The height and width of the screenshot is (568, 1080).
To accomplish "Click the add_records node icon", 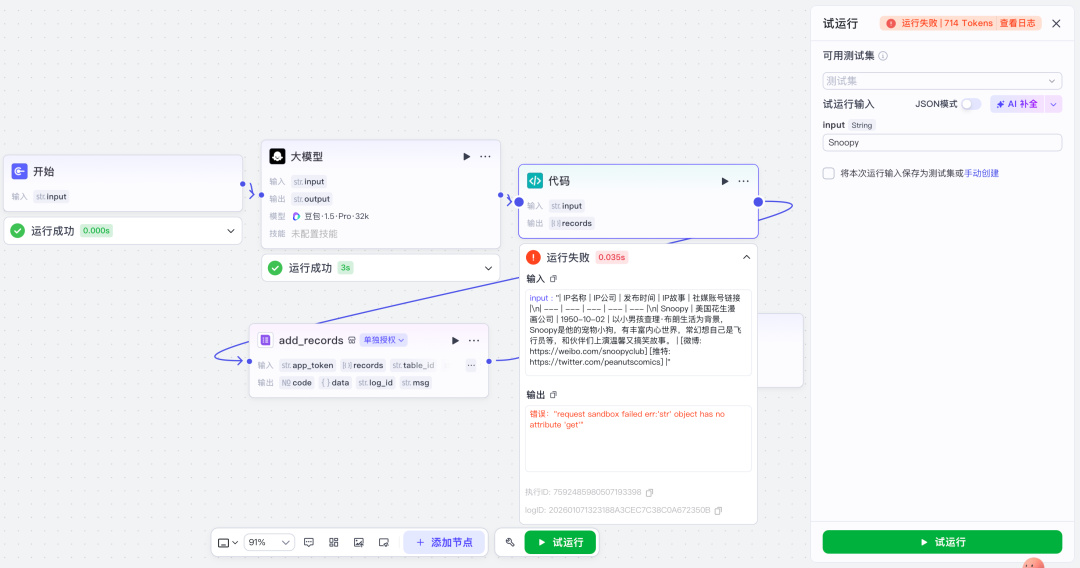I will click(265, 340).
